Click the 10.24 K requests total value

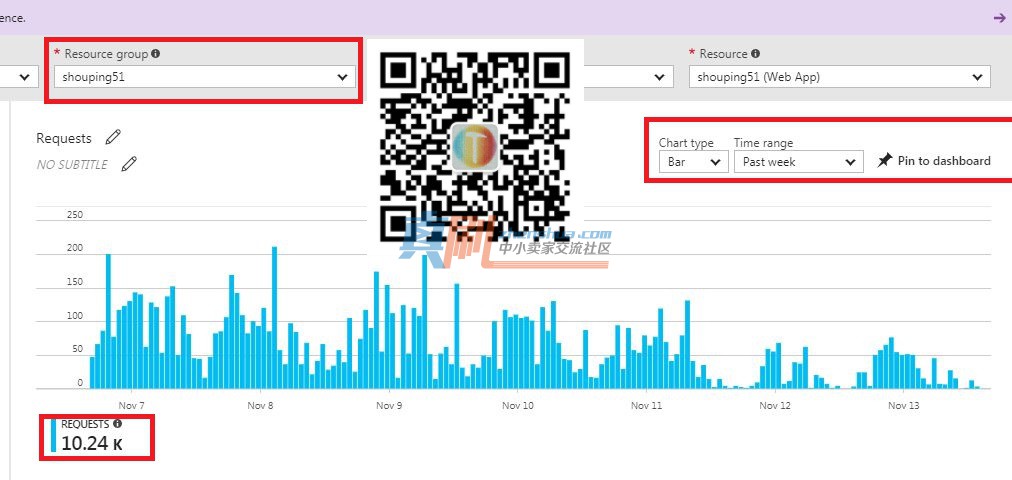click(x=92, y=443)
